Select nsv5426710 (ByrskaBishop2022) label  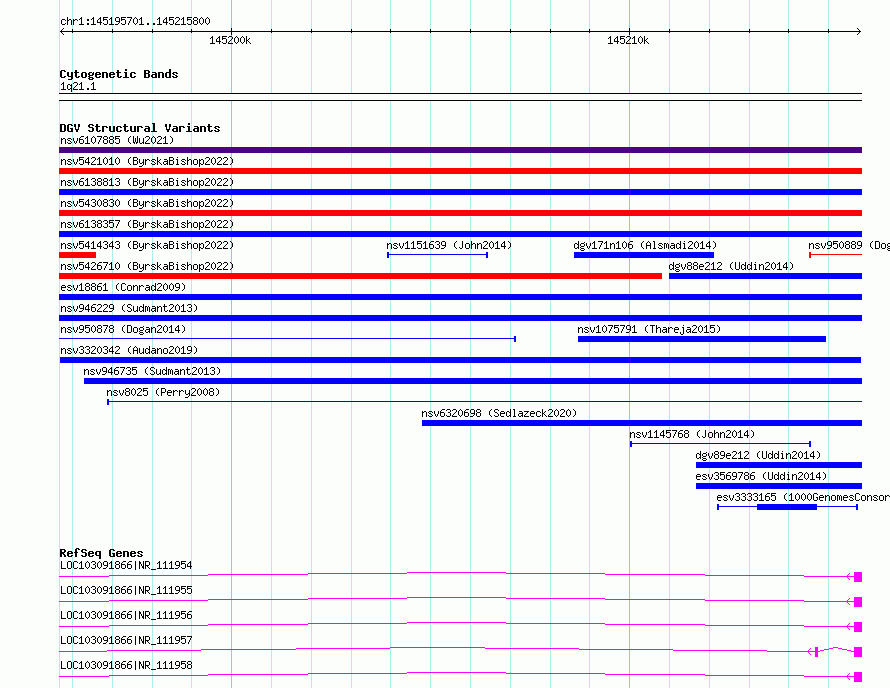coord(147,266)
